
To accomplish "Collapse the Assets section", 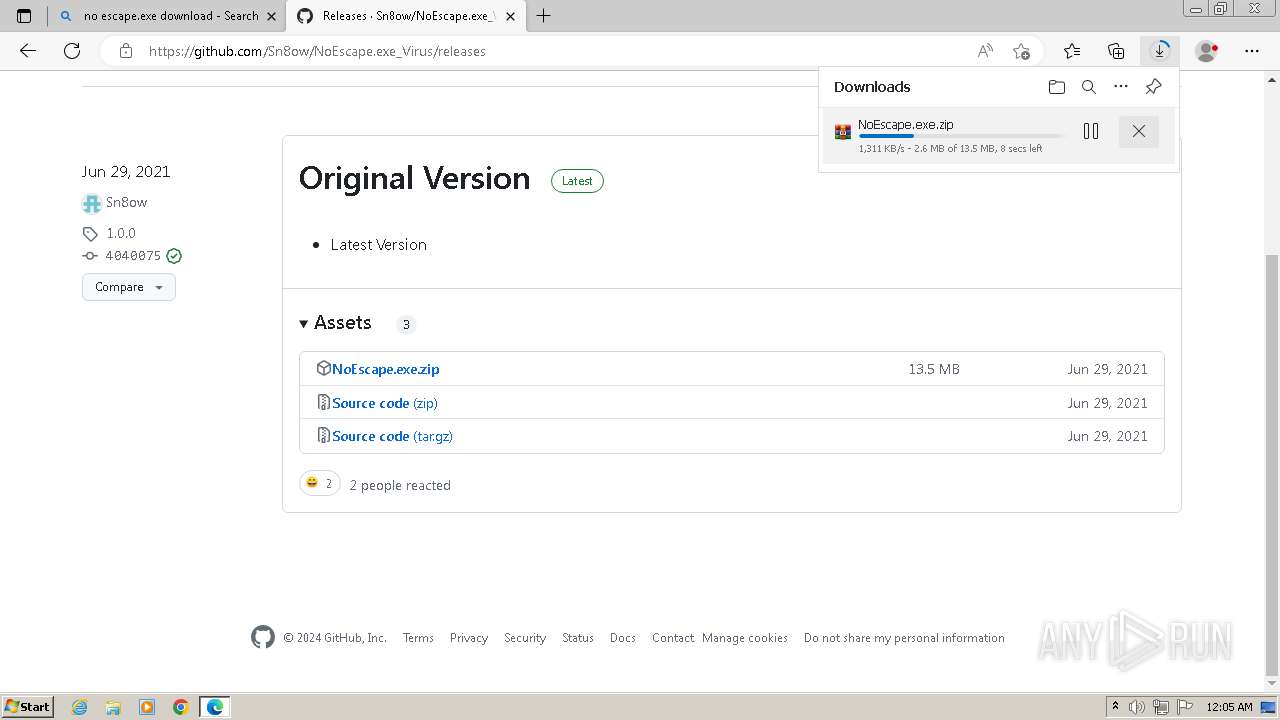I will tap(335, 323).
